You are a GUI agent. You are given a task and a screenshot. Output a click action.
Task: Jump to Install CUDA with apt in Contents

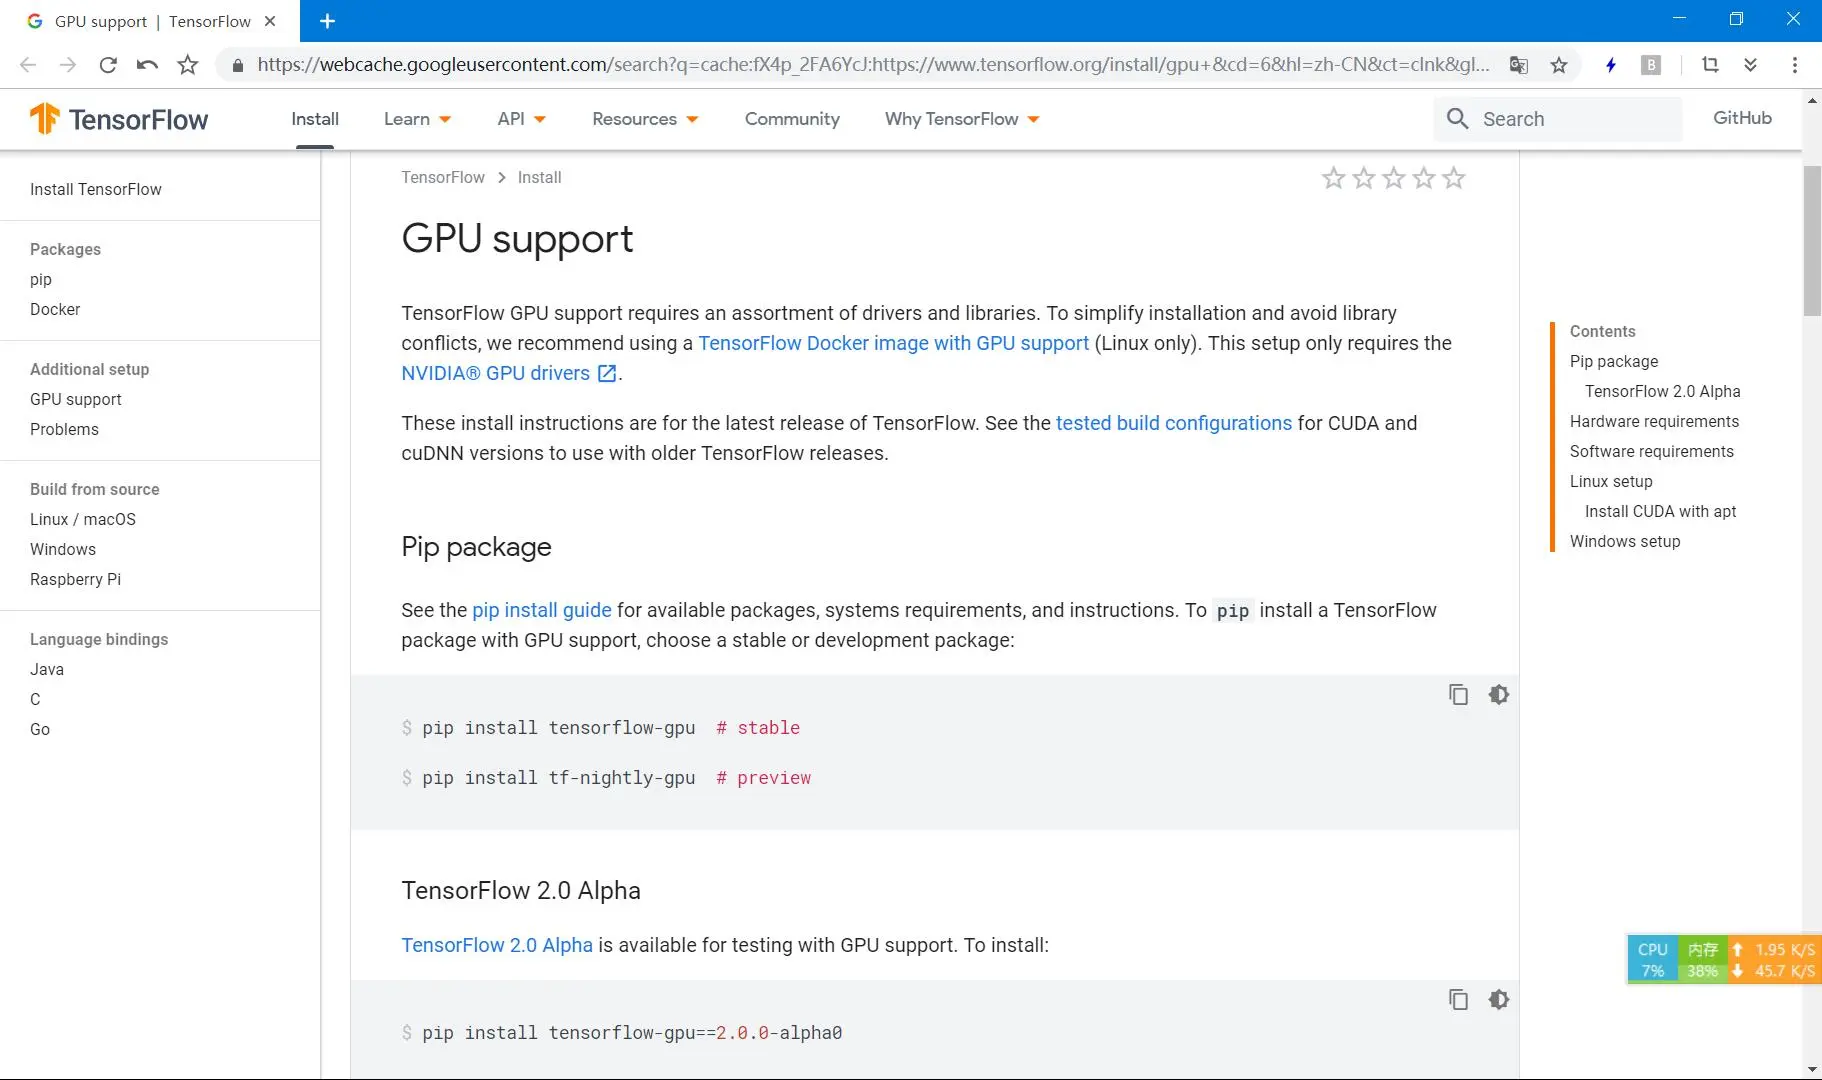click(x=1660, y=511)
